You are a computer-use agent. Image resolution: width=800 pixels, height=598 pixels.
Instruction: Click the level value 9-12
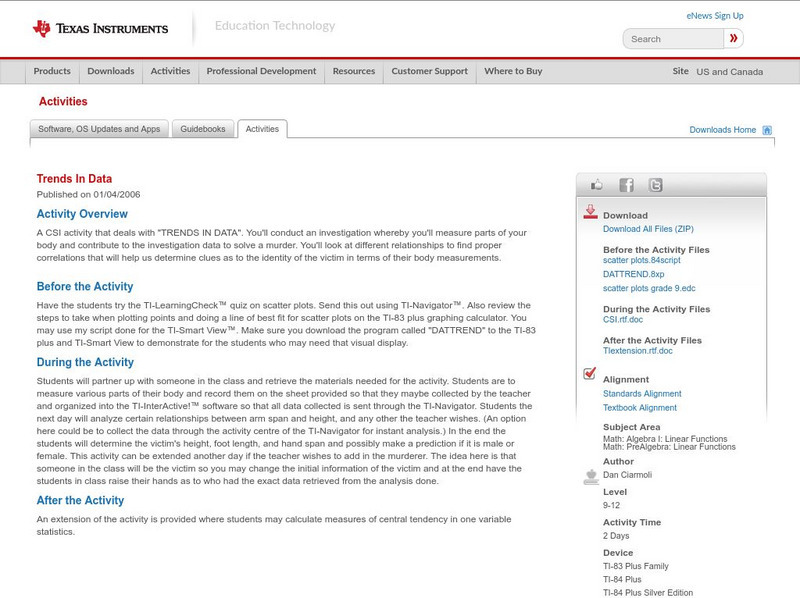point(611,506)
